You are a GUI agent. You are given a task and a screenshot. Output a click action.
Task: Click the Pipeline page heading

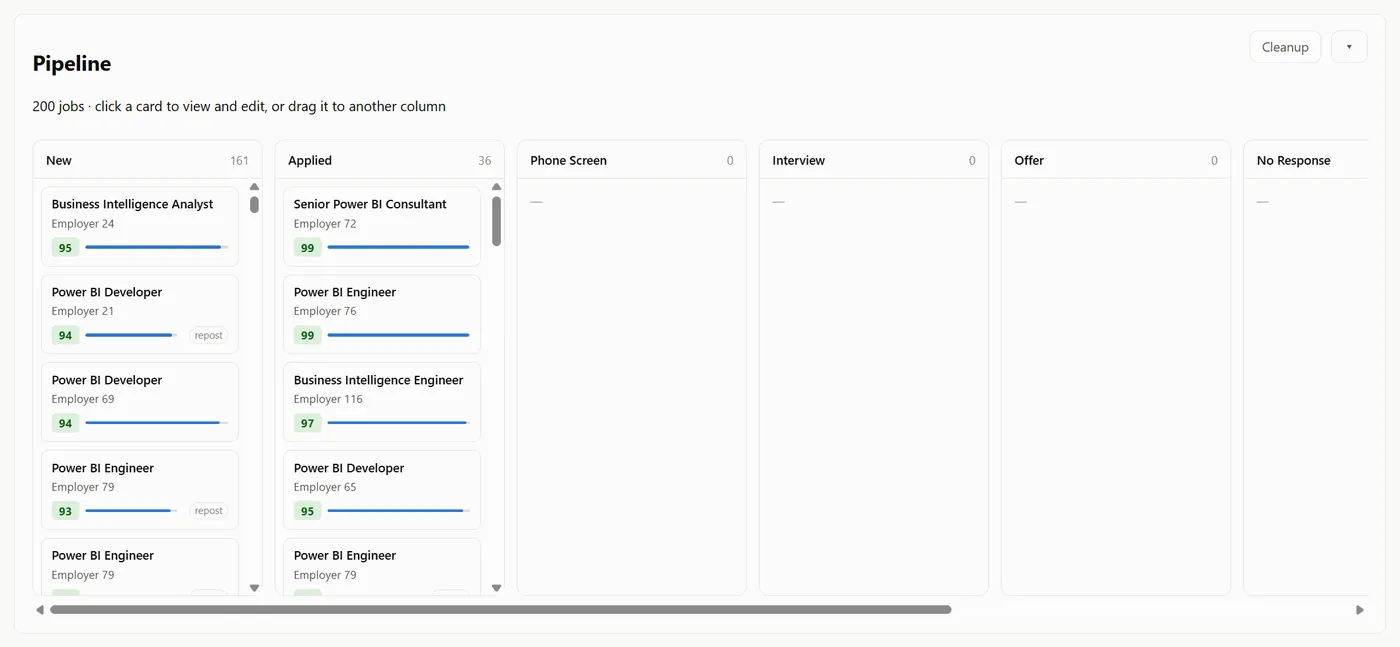(72, 63)
